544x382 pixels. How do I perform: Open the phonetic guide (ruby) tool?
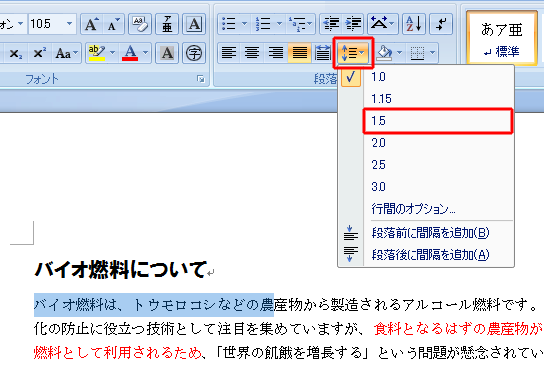pos(167,24)
